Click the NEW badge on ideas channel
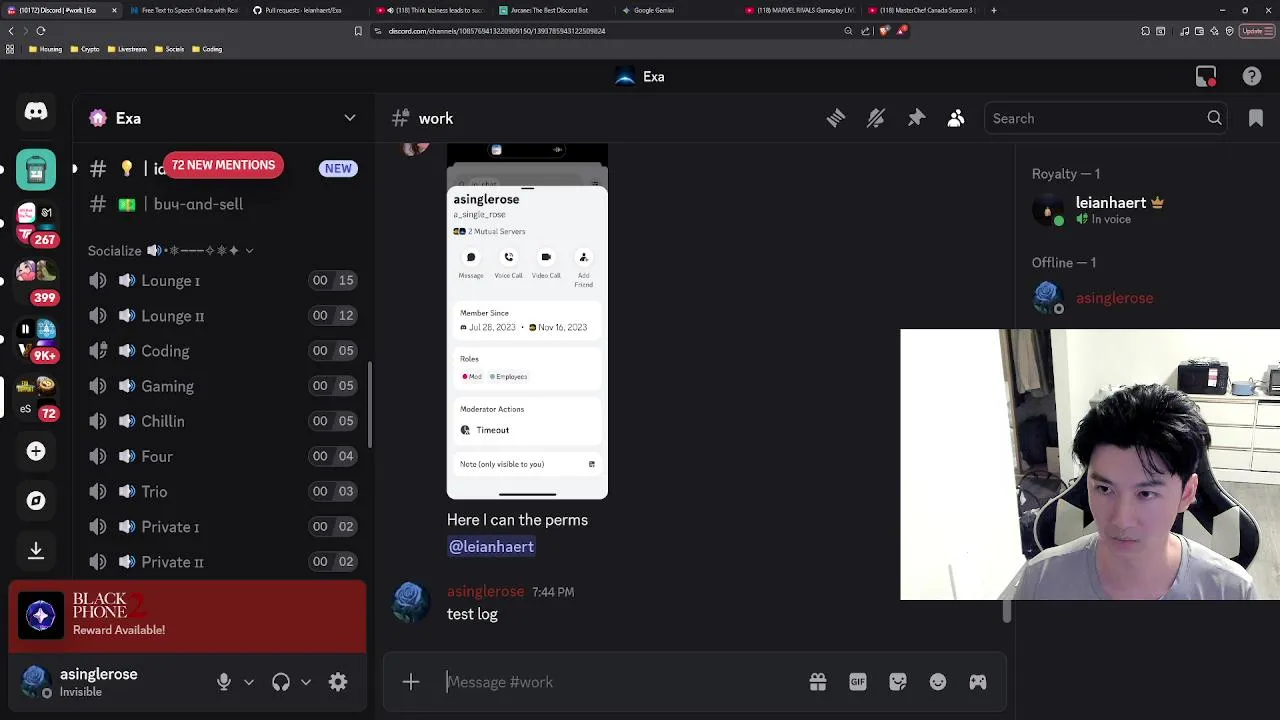This screenshot has width=1280, height=720. point(338,169)
